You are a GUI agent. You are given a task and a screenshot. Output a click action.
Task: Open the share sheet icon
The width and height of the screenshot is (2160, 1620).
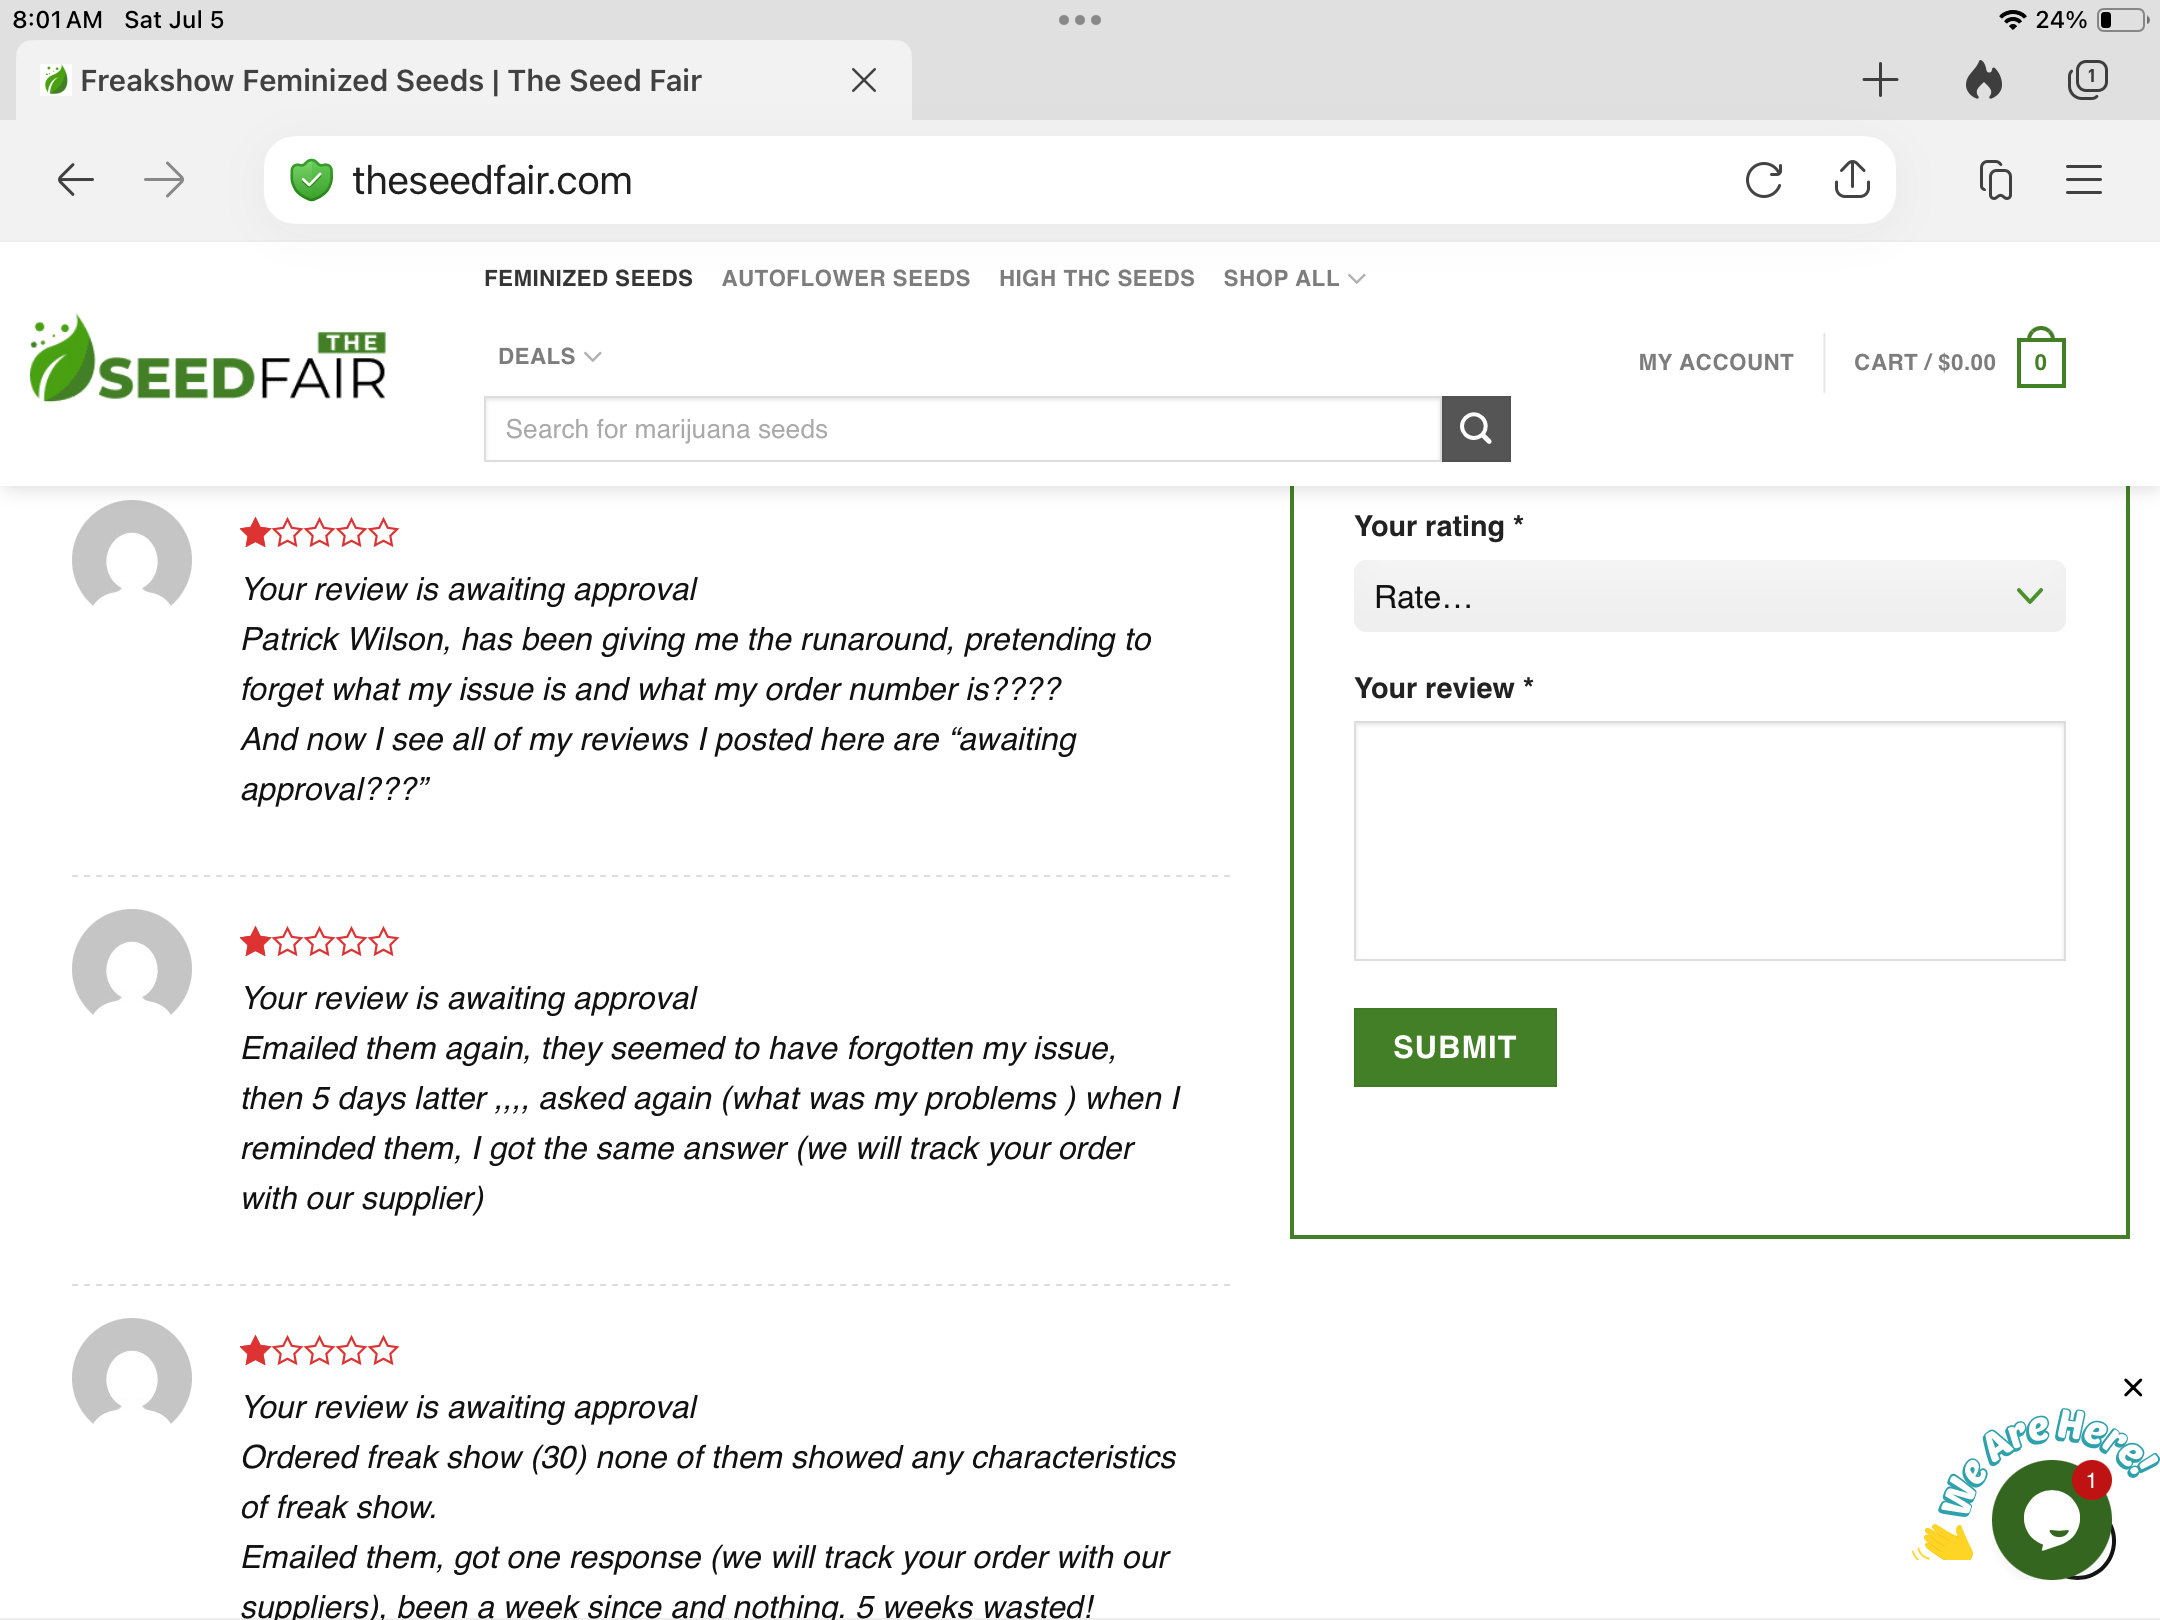[x=1852, y=179]
